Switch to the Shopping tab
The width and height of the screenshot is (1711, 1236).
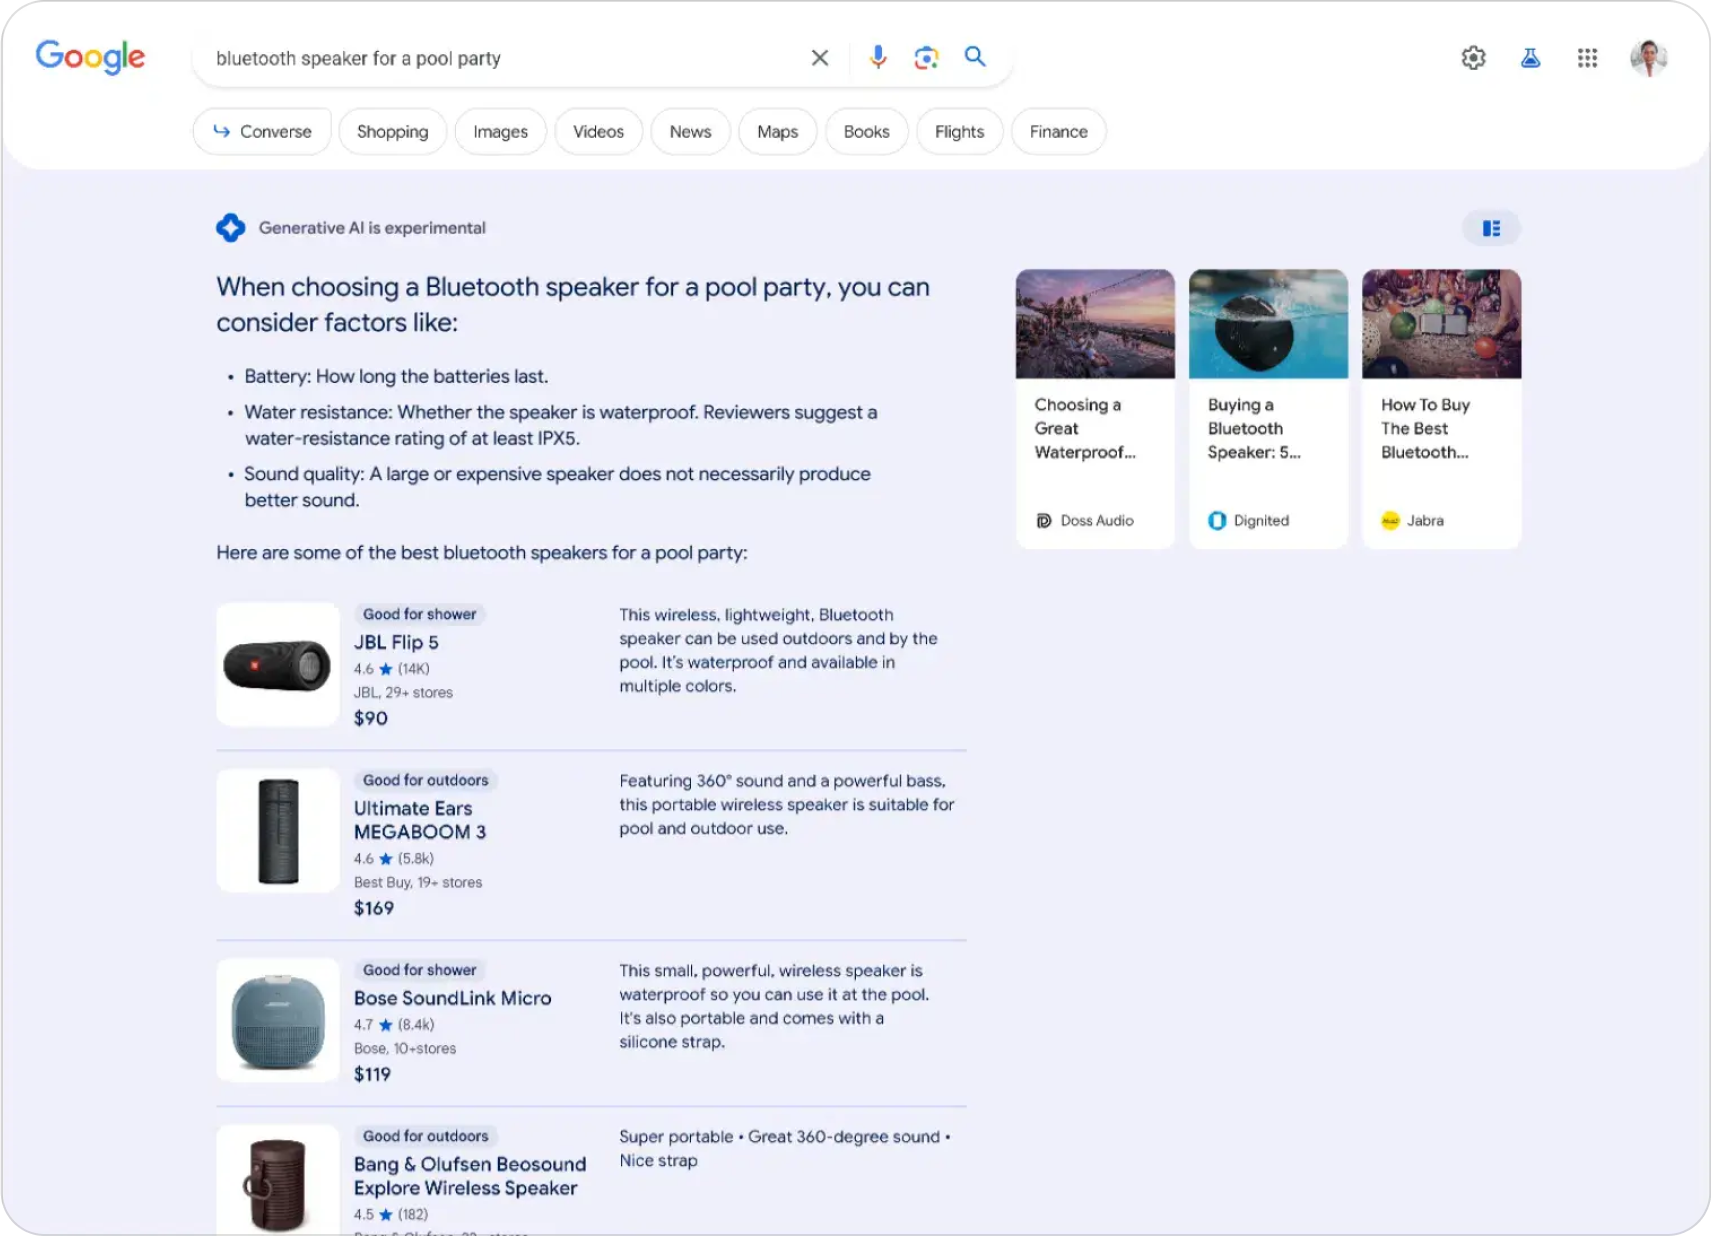[x=392, y=132]
